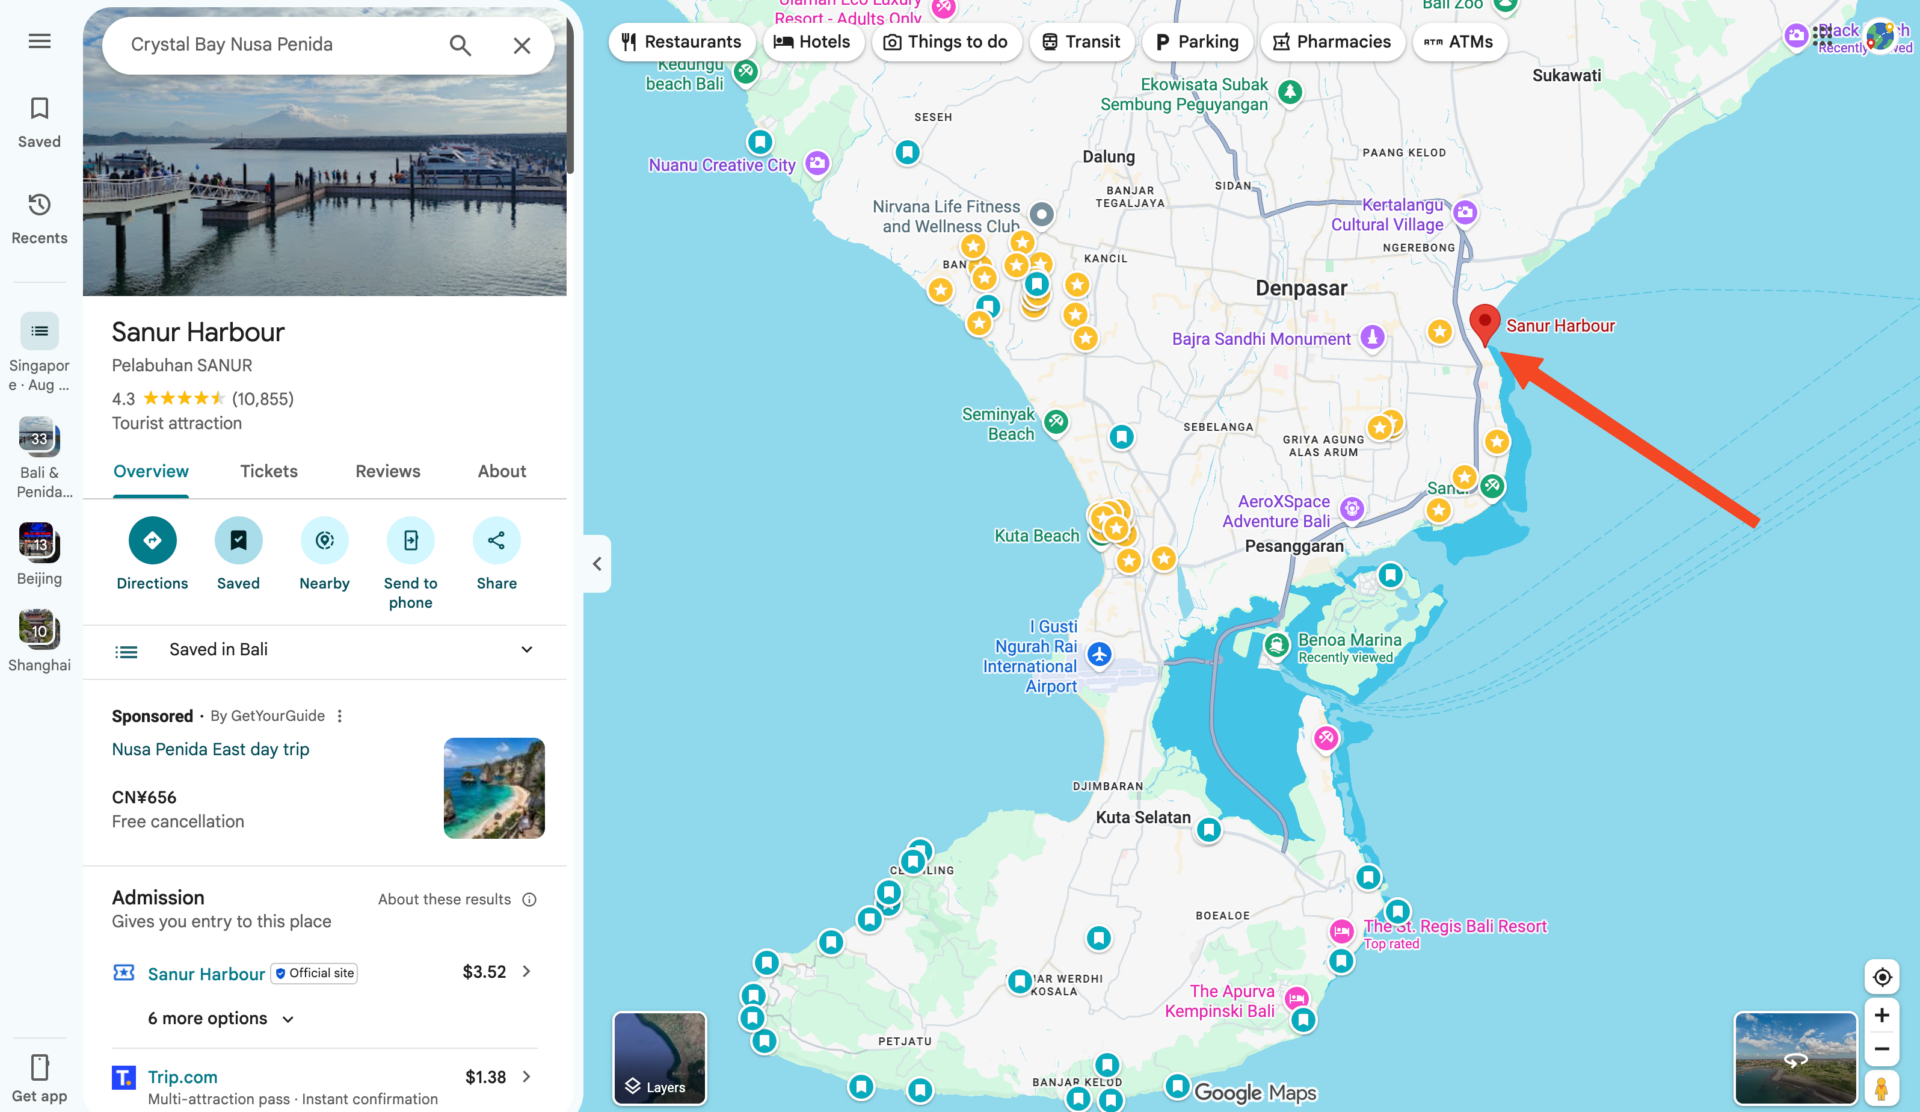Get Directions to Sanur Harbour
The height and width of the screenshot is (1112, 1920).
(x=152, y=554)
